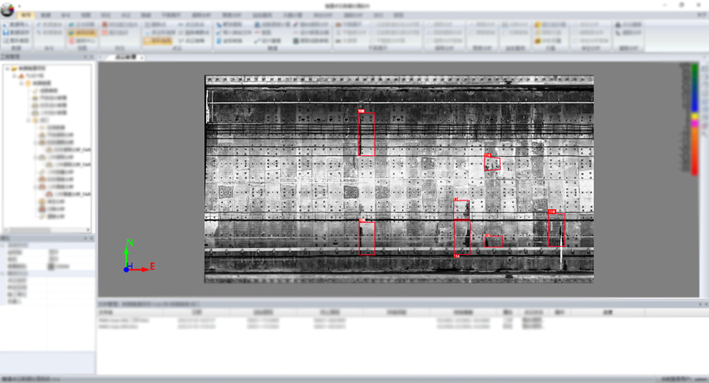Screen dimensions: 709x383
Task: Click the highlighted bottom button in fifth ribbon group
Action: tap(158, 41)
